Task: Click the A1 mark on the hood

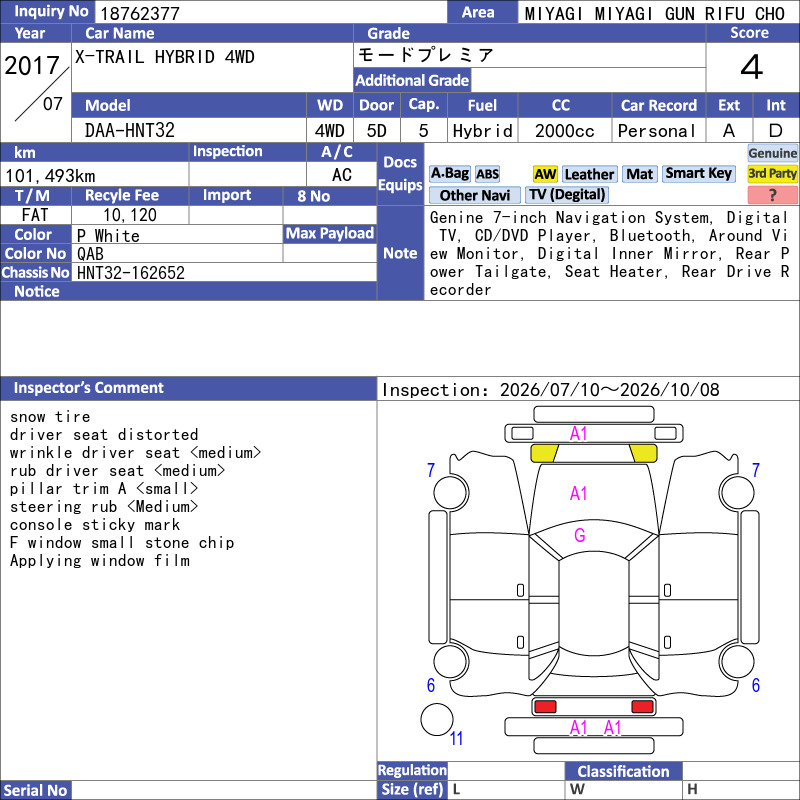Action: tap(579, 493)
